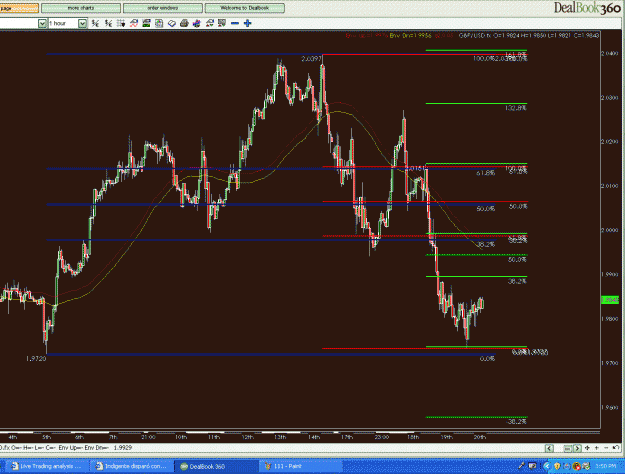Click the eraser tool icon
625x474 pixels.
[x=172, y=24]
